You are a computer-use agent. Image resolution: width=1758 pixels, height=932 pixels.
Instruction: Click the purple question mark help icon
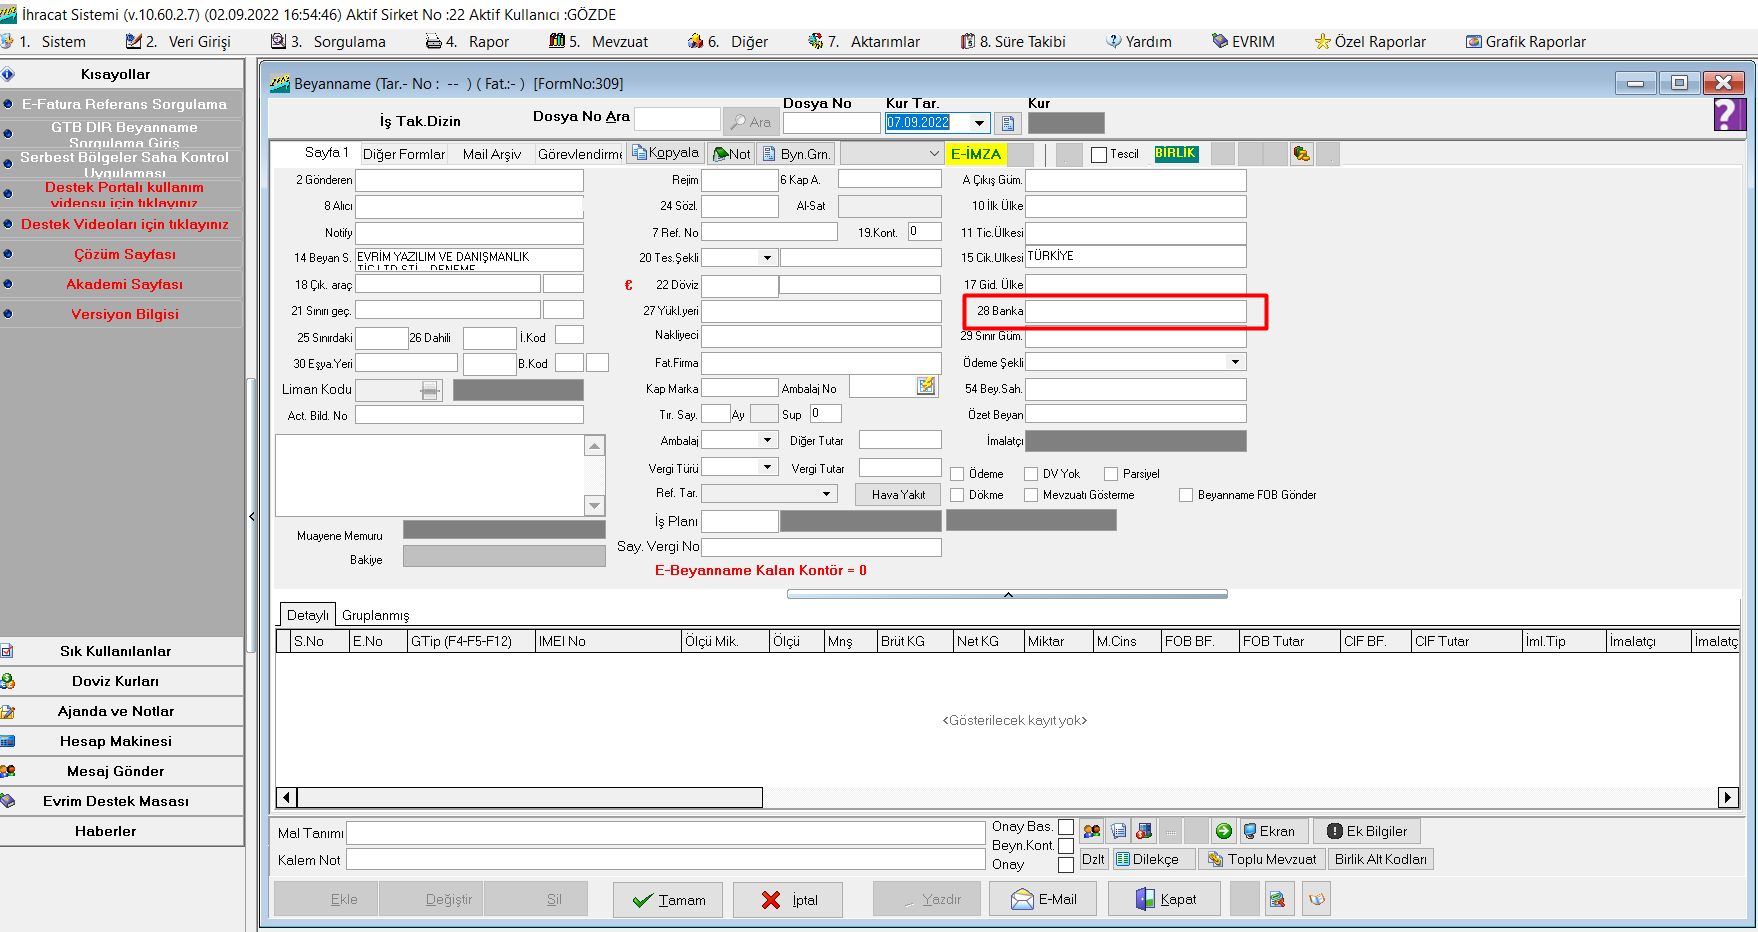pyautogui.click(x=1729, y=115)
